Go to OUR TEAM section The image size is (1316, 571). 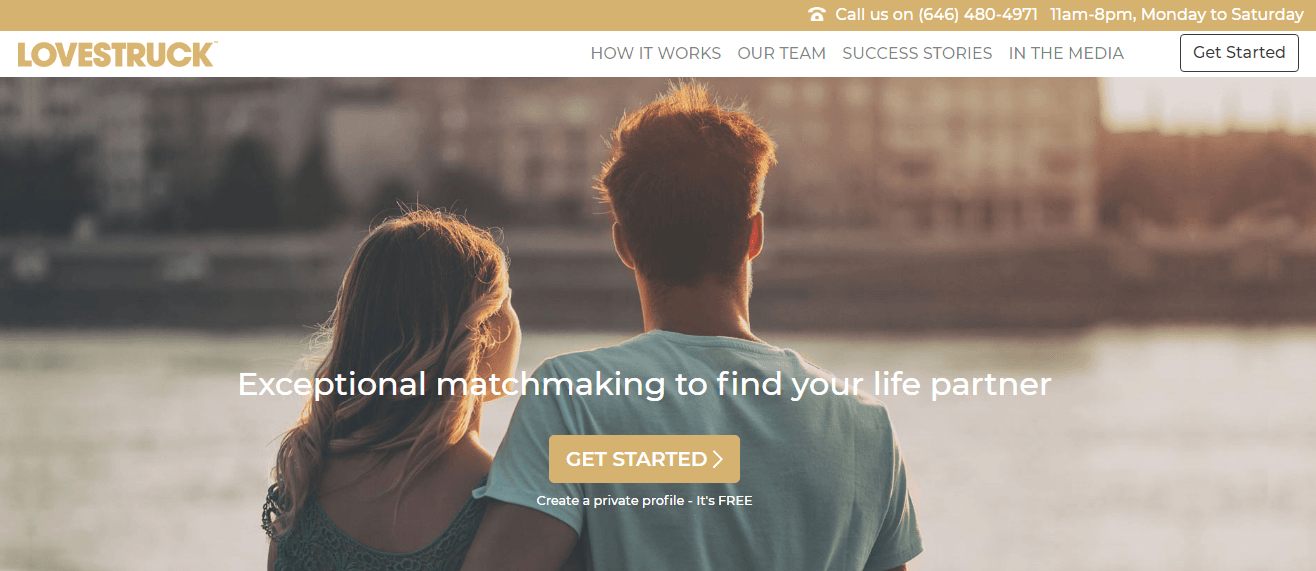click(x=781, y=53)
